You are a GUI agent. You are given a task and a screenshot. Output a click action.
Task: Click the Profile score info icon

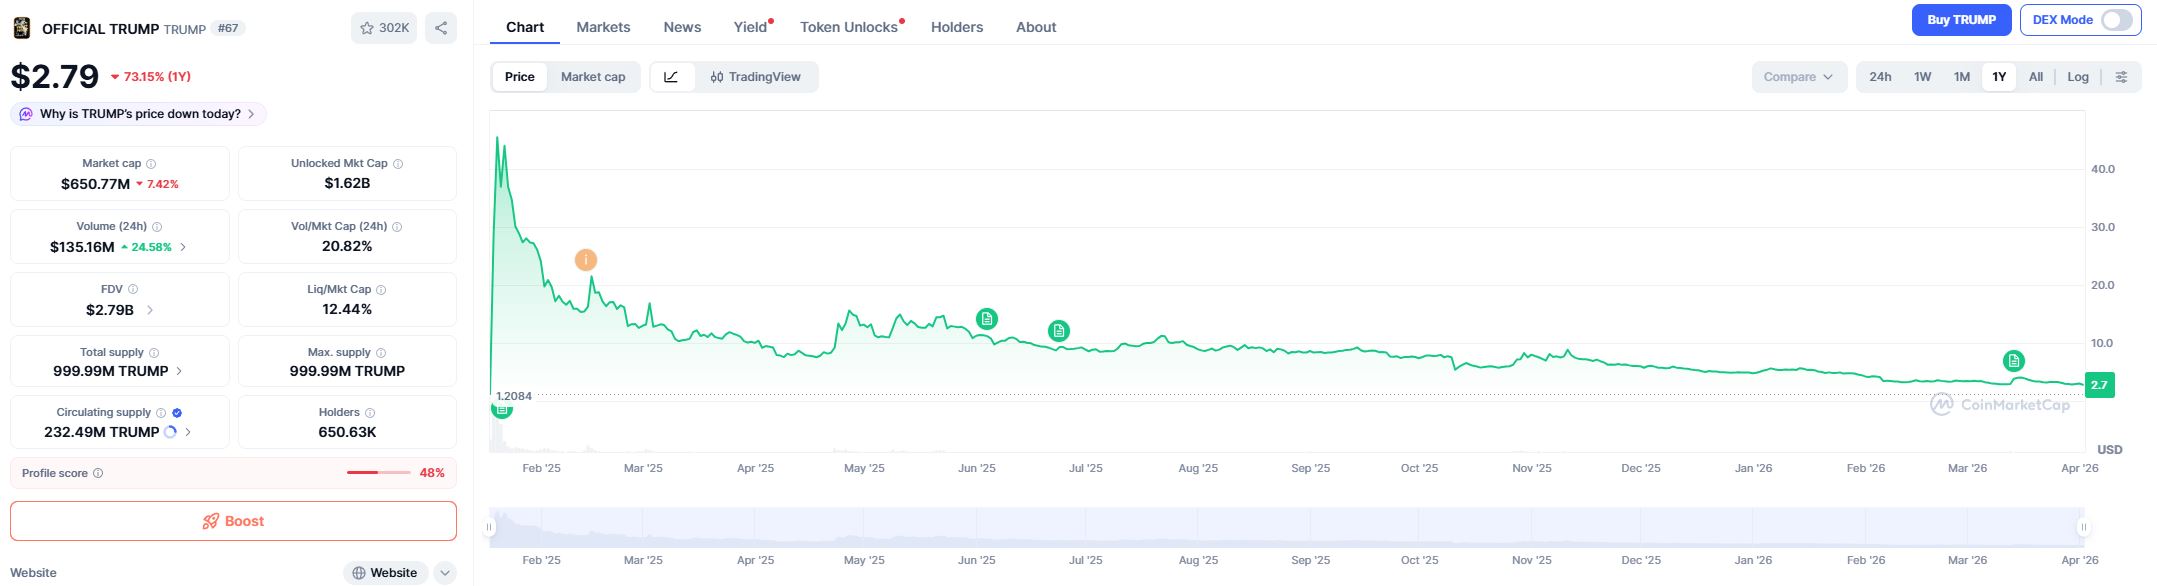(98, 474)
